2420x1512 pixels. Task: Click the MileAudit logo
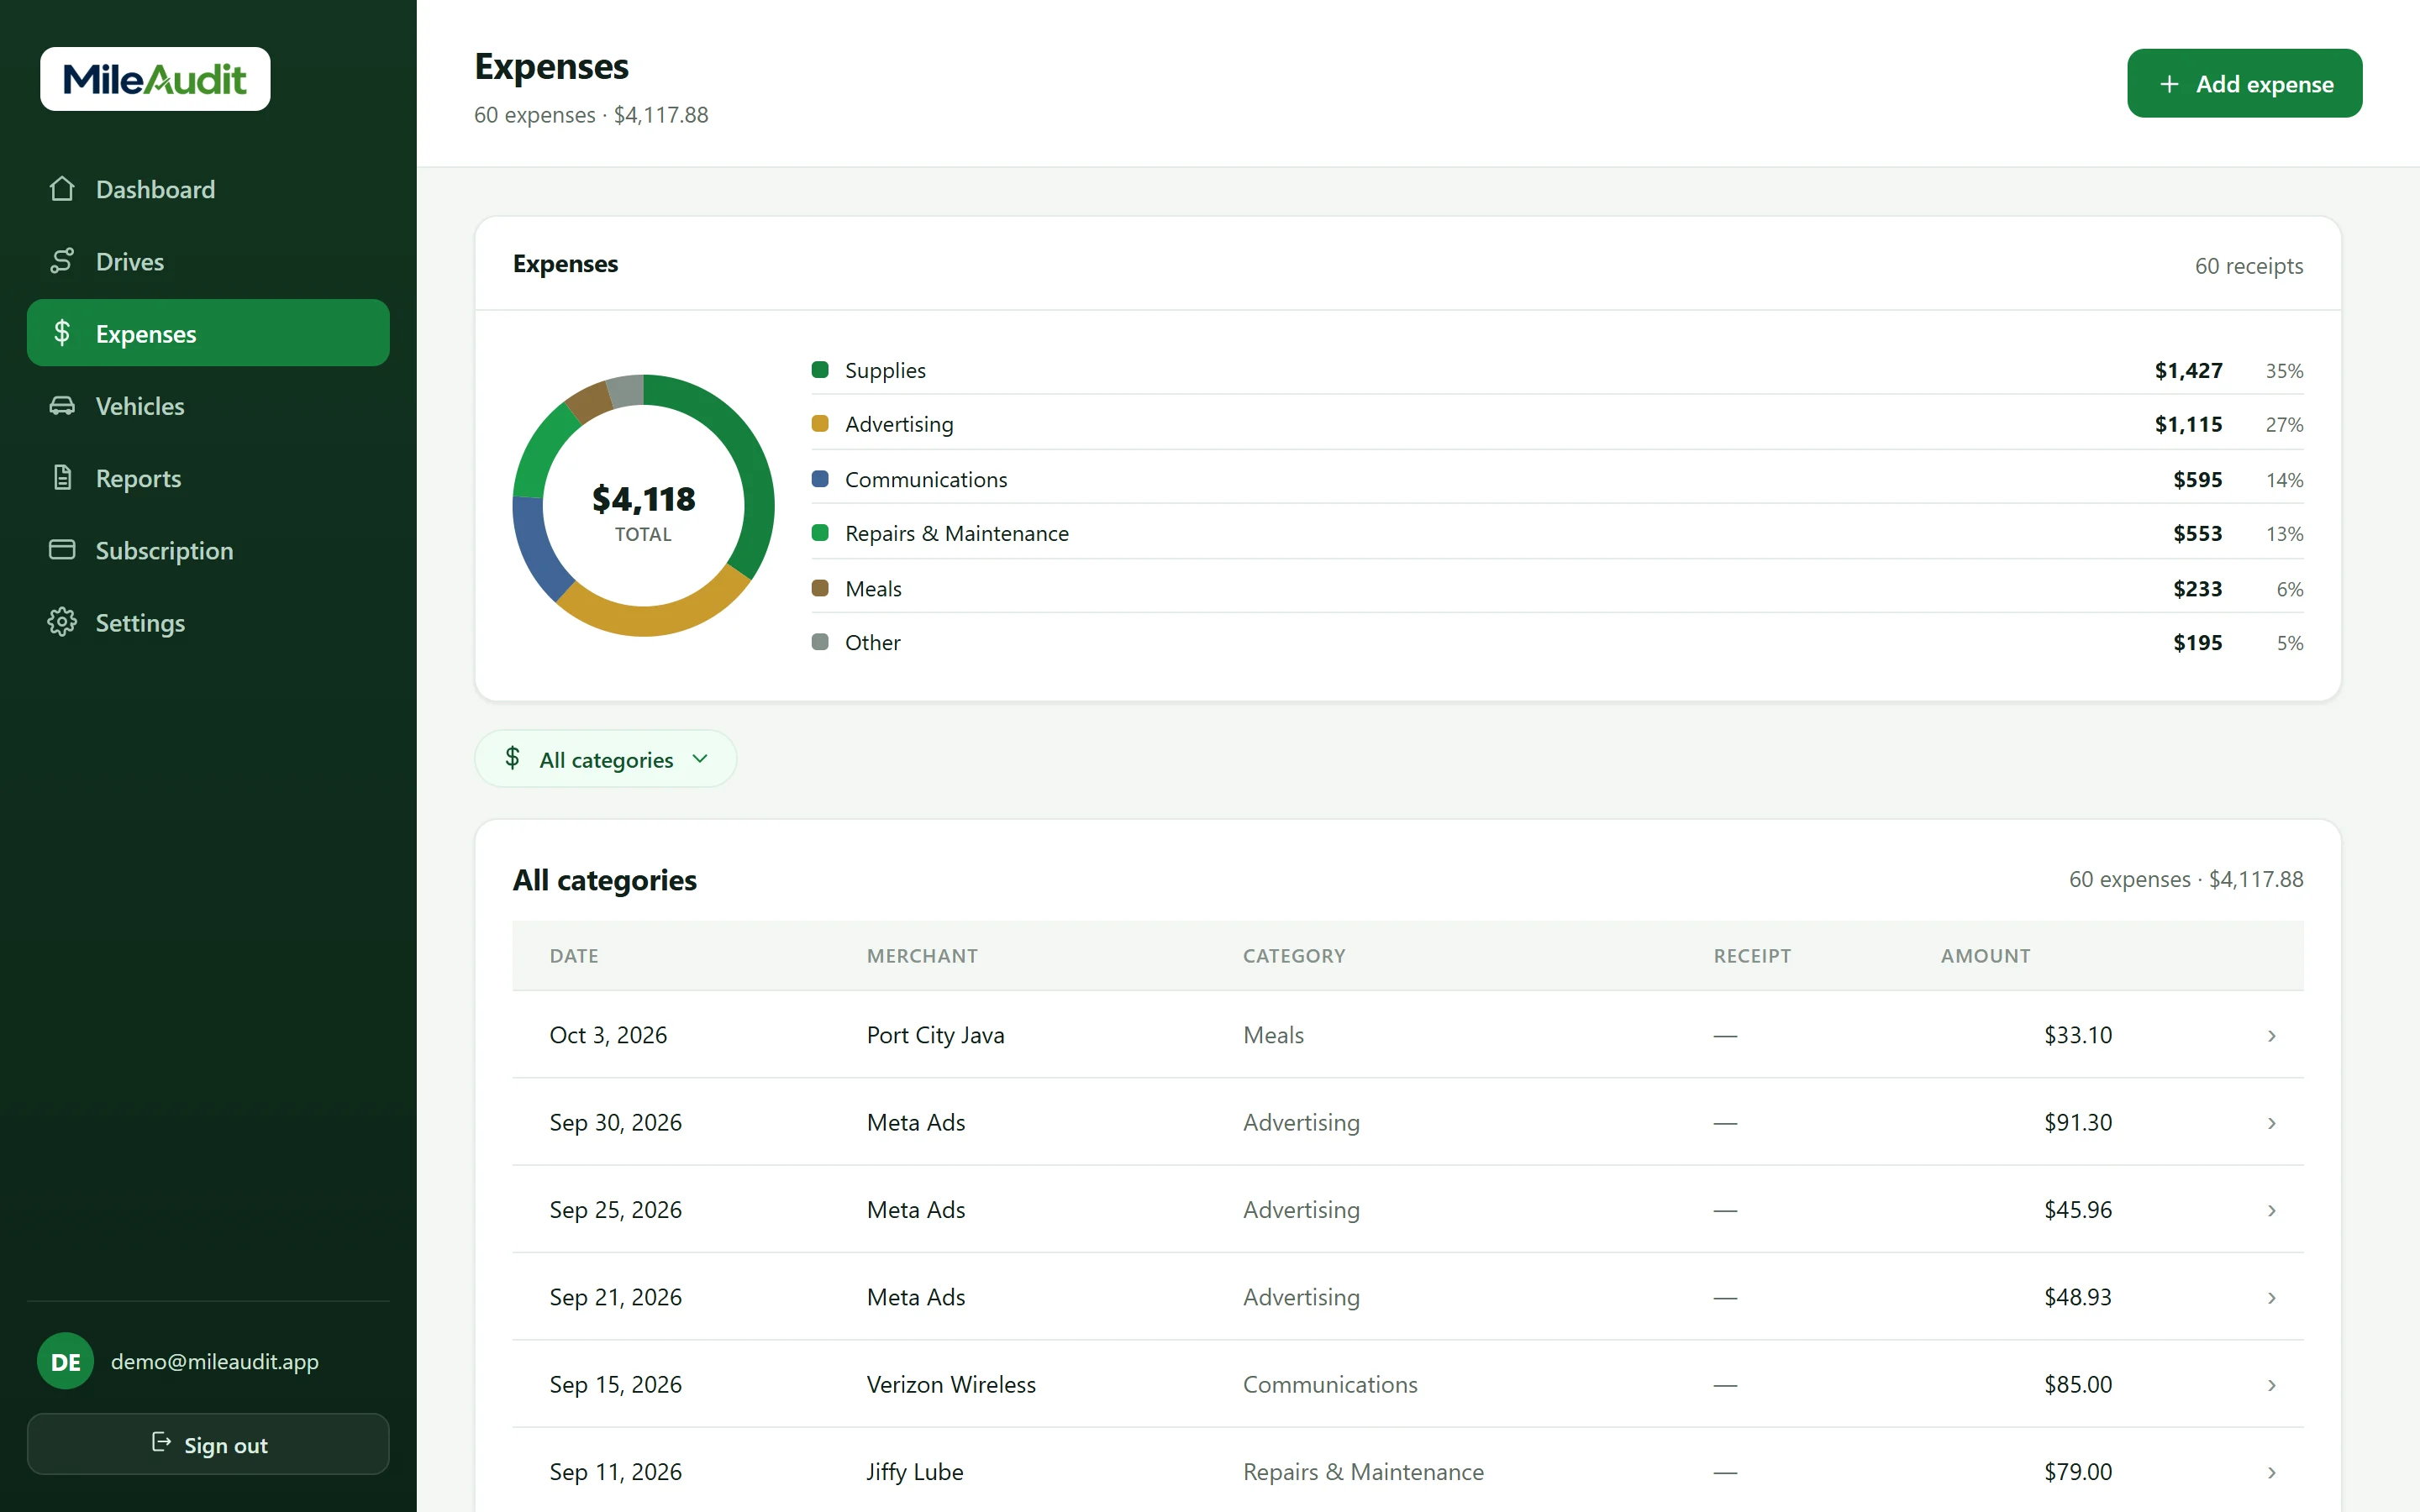(155, 79)
